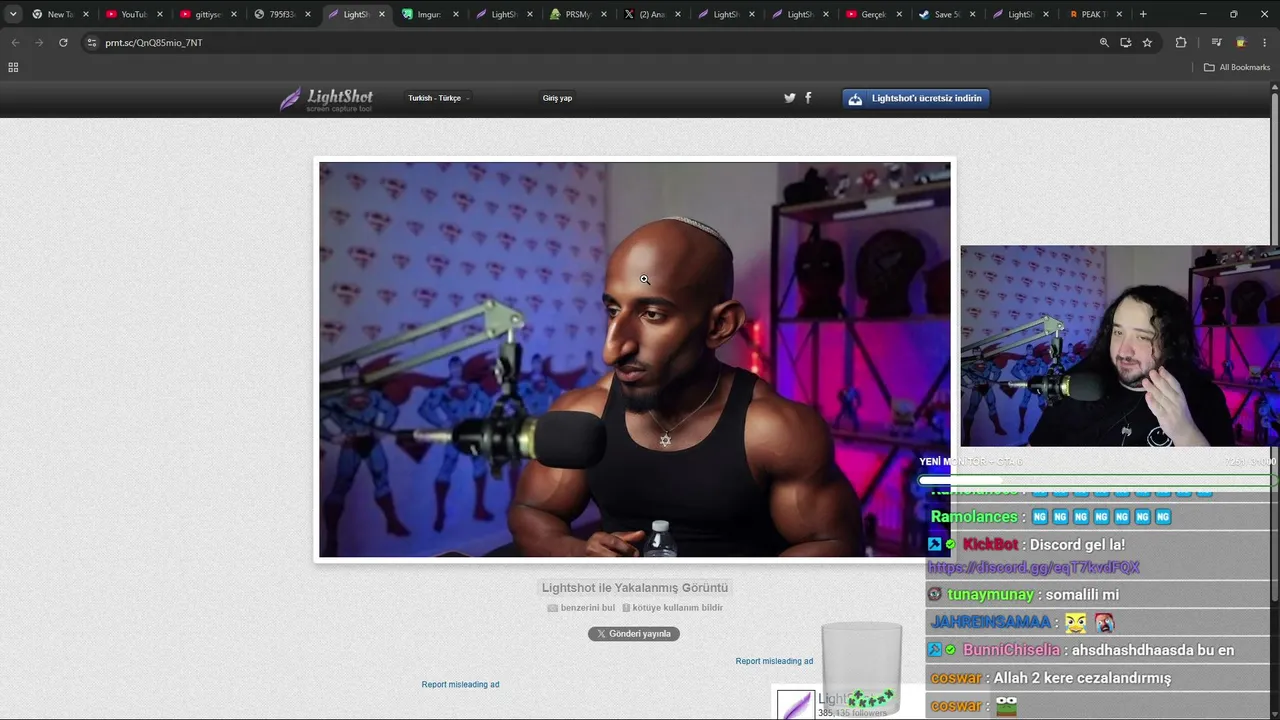
Task: Click the tunaymunay username in chat
Action: pos(990,595)
